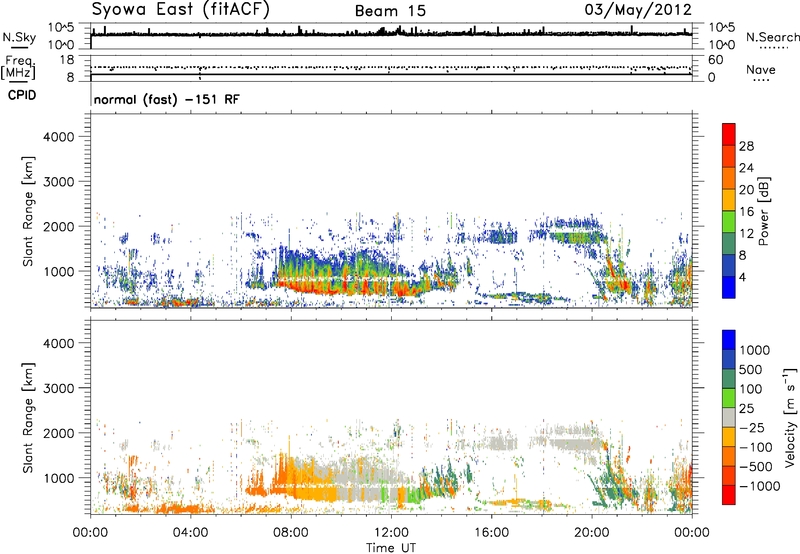Click the "04:00" time tick label
The width and height of the screenshot is (800, 554).
pos(190,533)
